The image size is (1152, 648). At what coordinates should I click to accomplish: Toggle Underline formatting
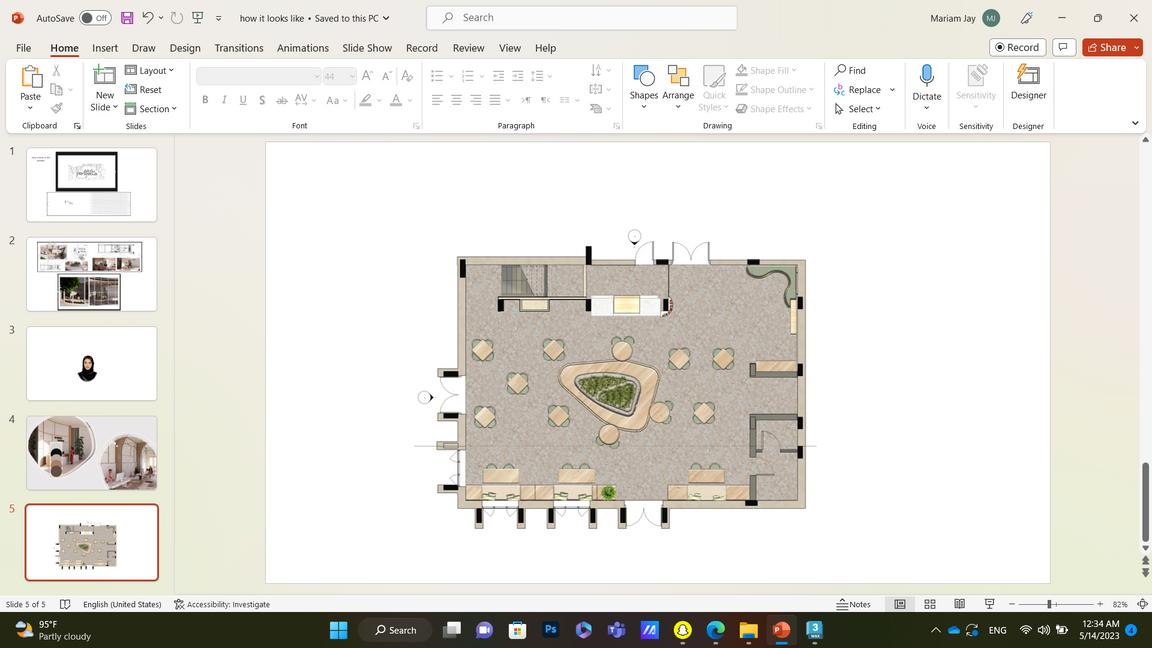pyautogui.click(x=243, y=100)
